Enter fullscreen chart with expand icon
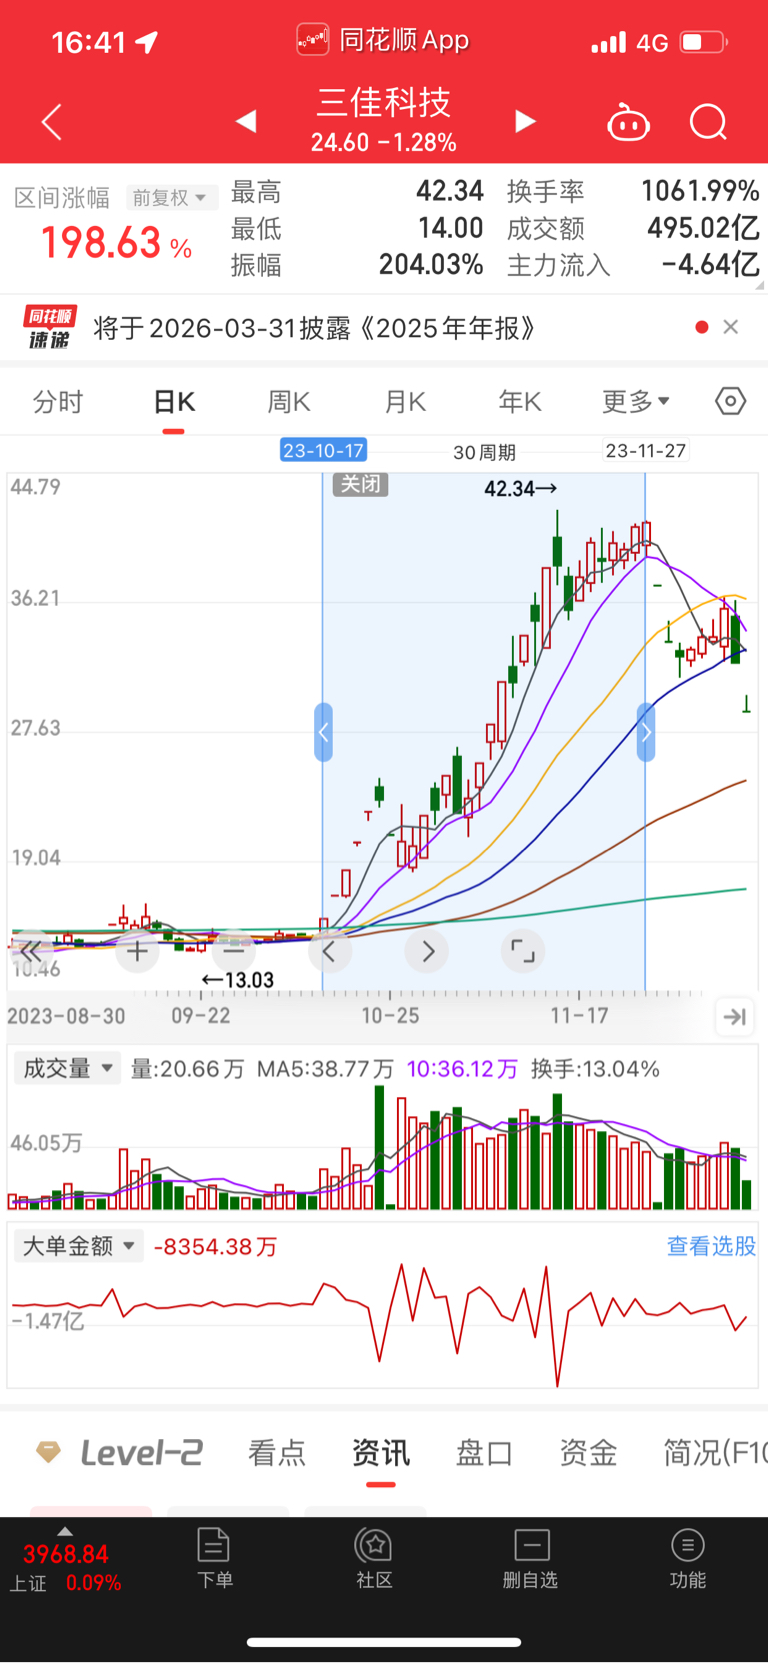 click(523, 951)
